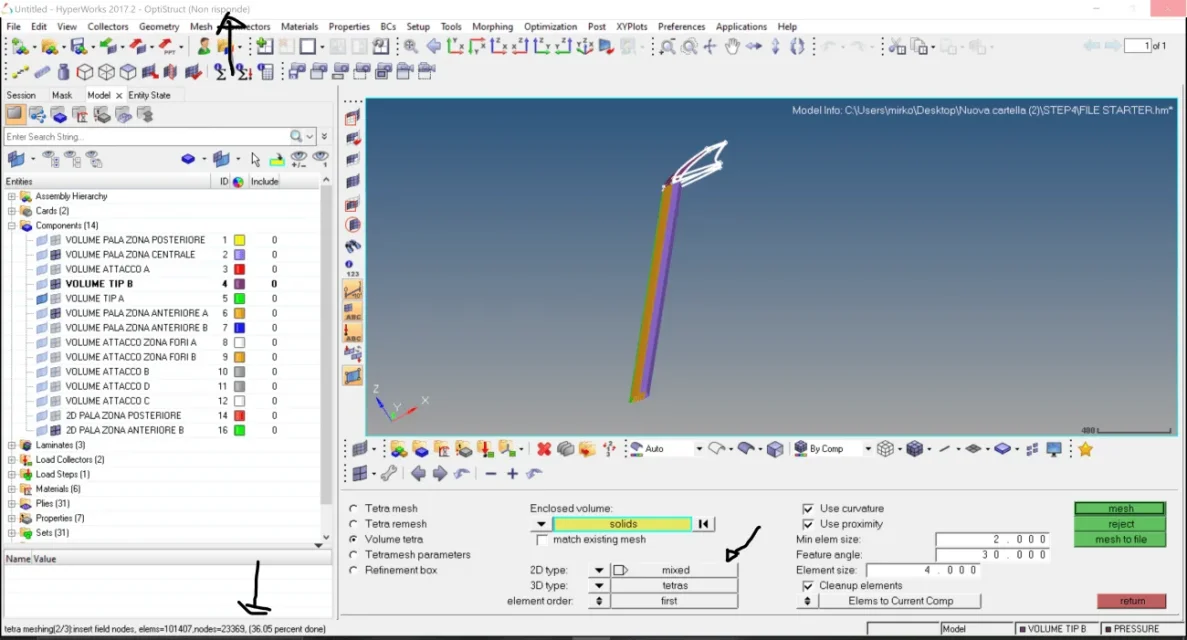Click the monitor display icon
The height and width of the screenshot is (640, 1187).
pyautogui.click(x=1054, y=449)
